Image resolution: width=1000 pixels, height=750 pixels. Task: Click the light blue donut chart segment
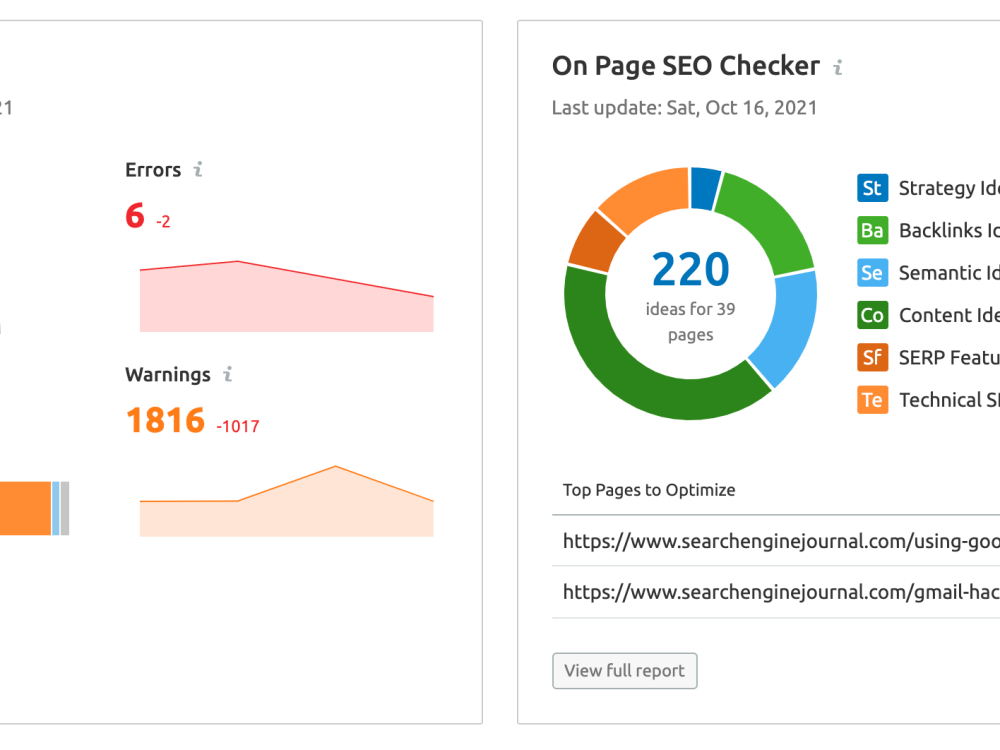click(788, 325)
